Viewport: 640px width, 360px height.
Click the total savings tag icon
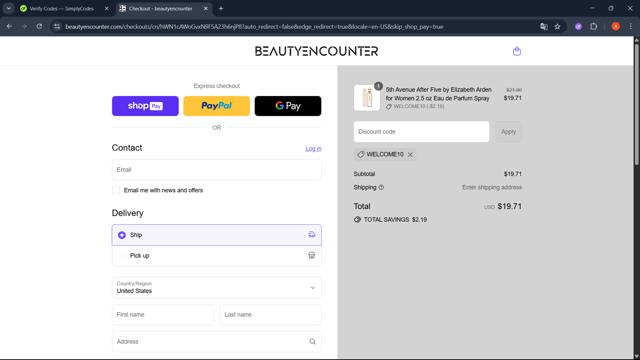pyautogui.click(x=358, y=220)
